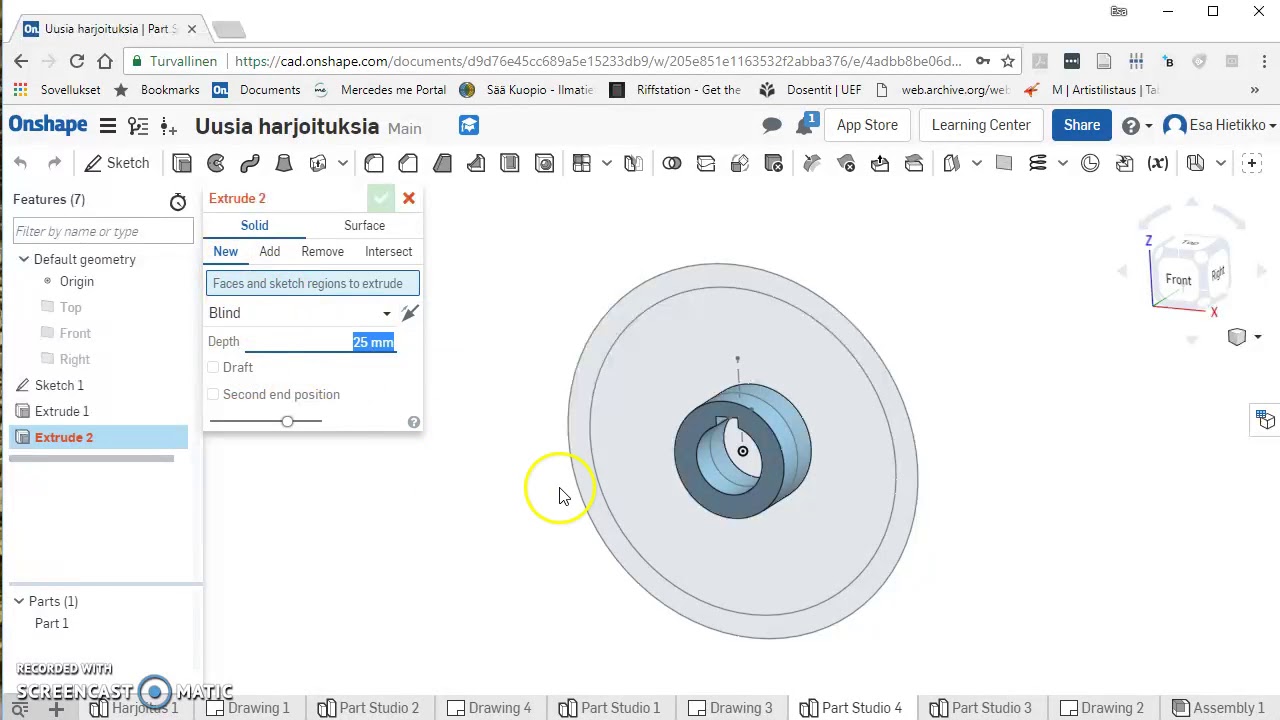Open the Variable (x) tool
The width and height of the screenshot is (1280, 720).
pos(1158,163)
